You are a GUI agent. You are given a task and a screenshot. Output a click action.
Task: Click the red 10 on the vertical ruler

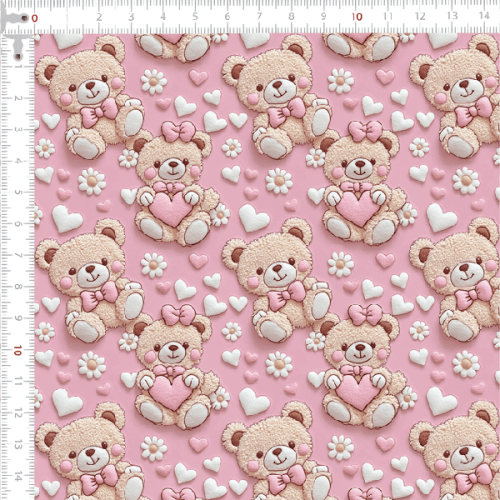pyautogui.click(x=18, y=350)
